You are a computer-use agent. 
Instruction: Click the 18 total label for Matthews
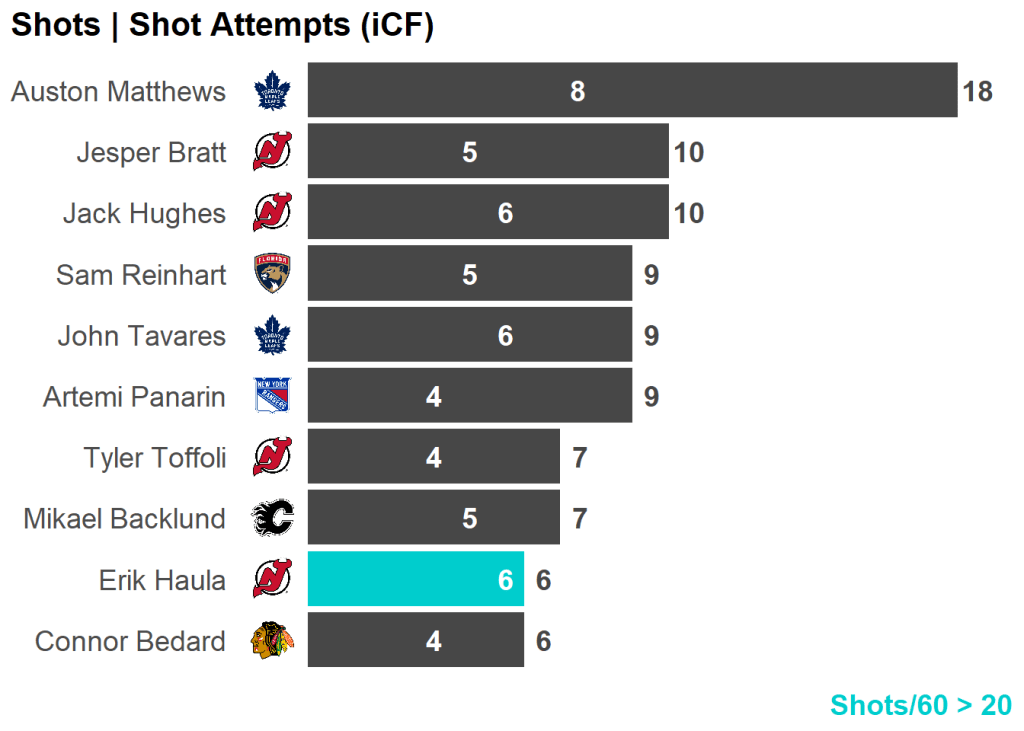click(977, 92)
